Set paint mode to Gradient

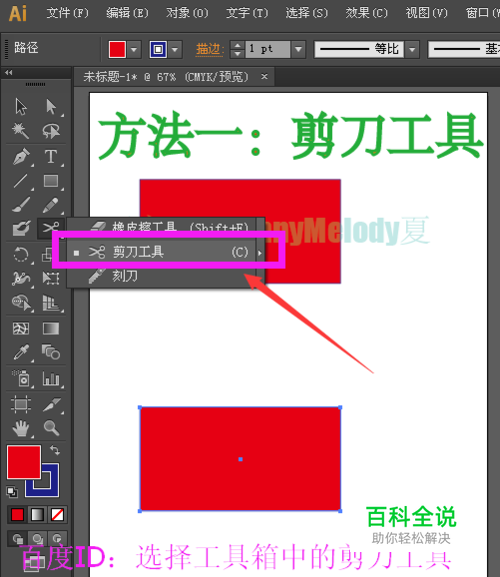[x=37, y=514]
